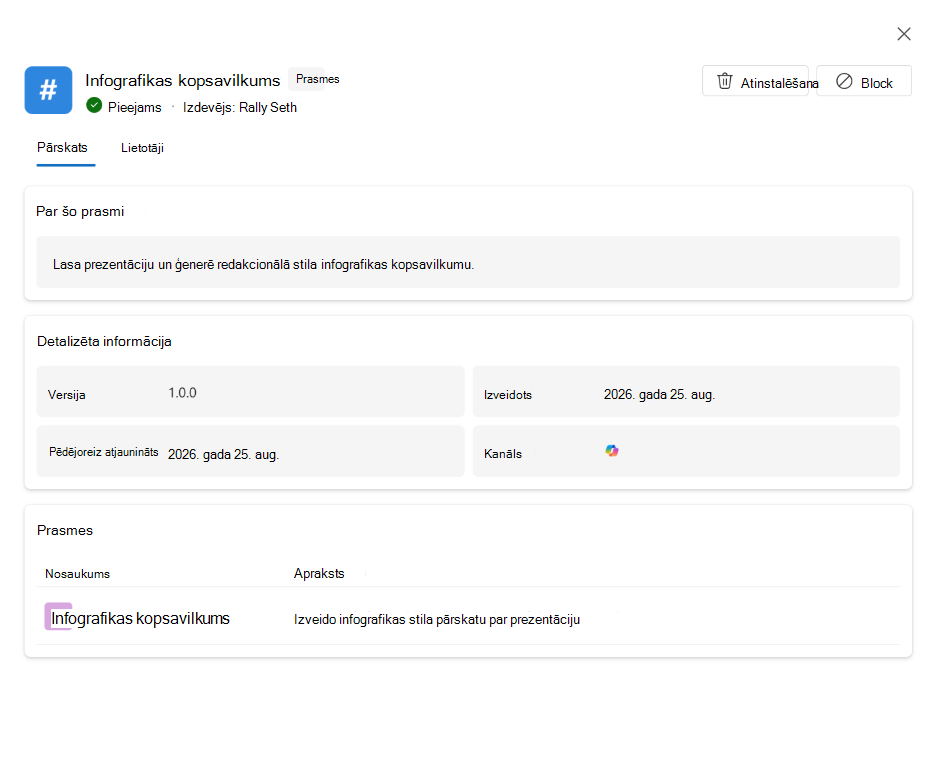Image resolution: width=936 pixels, height=771 pixels.
Task: Click the Pieejams status text
Action: click(134, 107)
